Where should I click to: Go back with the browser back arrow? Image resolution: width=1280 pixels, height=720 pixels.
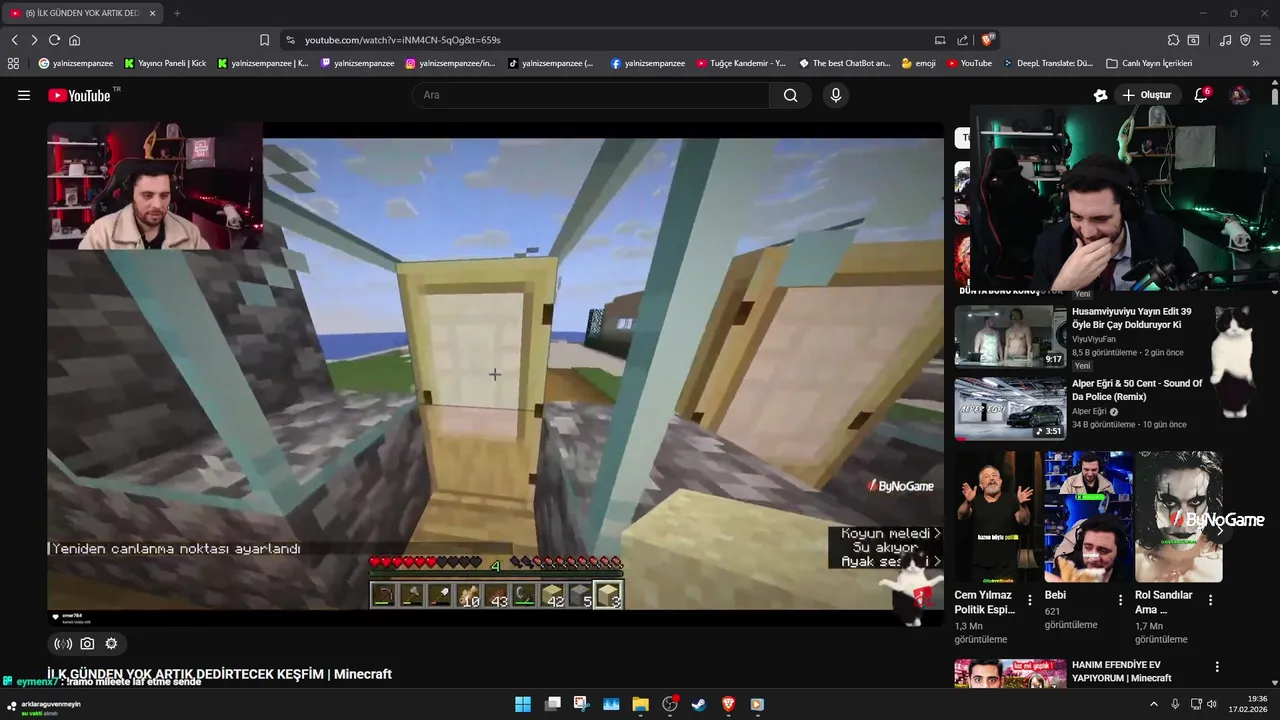tap(15, 40)
